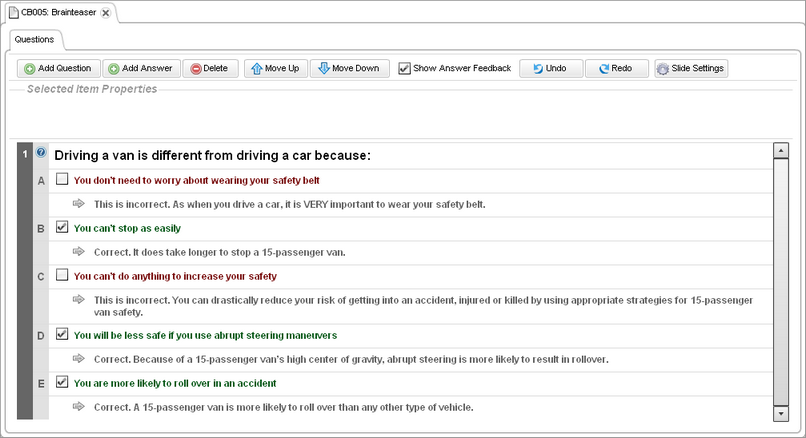Uncheck answer D abrupt steering maneuvers
The width and height of the screenshot is (806, 438).
(62, 334)
